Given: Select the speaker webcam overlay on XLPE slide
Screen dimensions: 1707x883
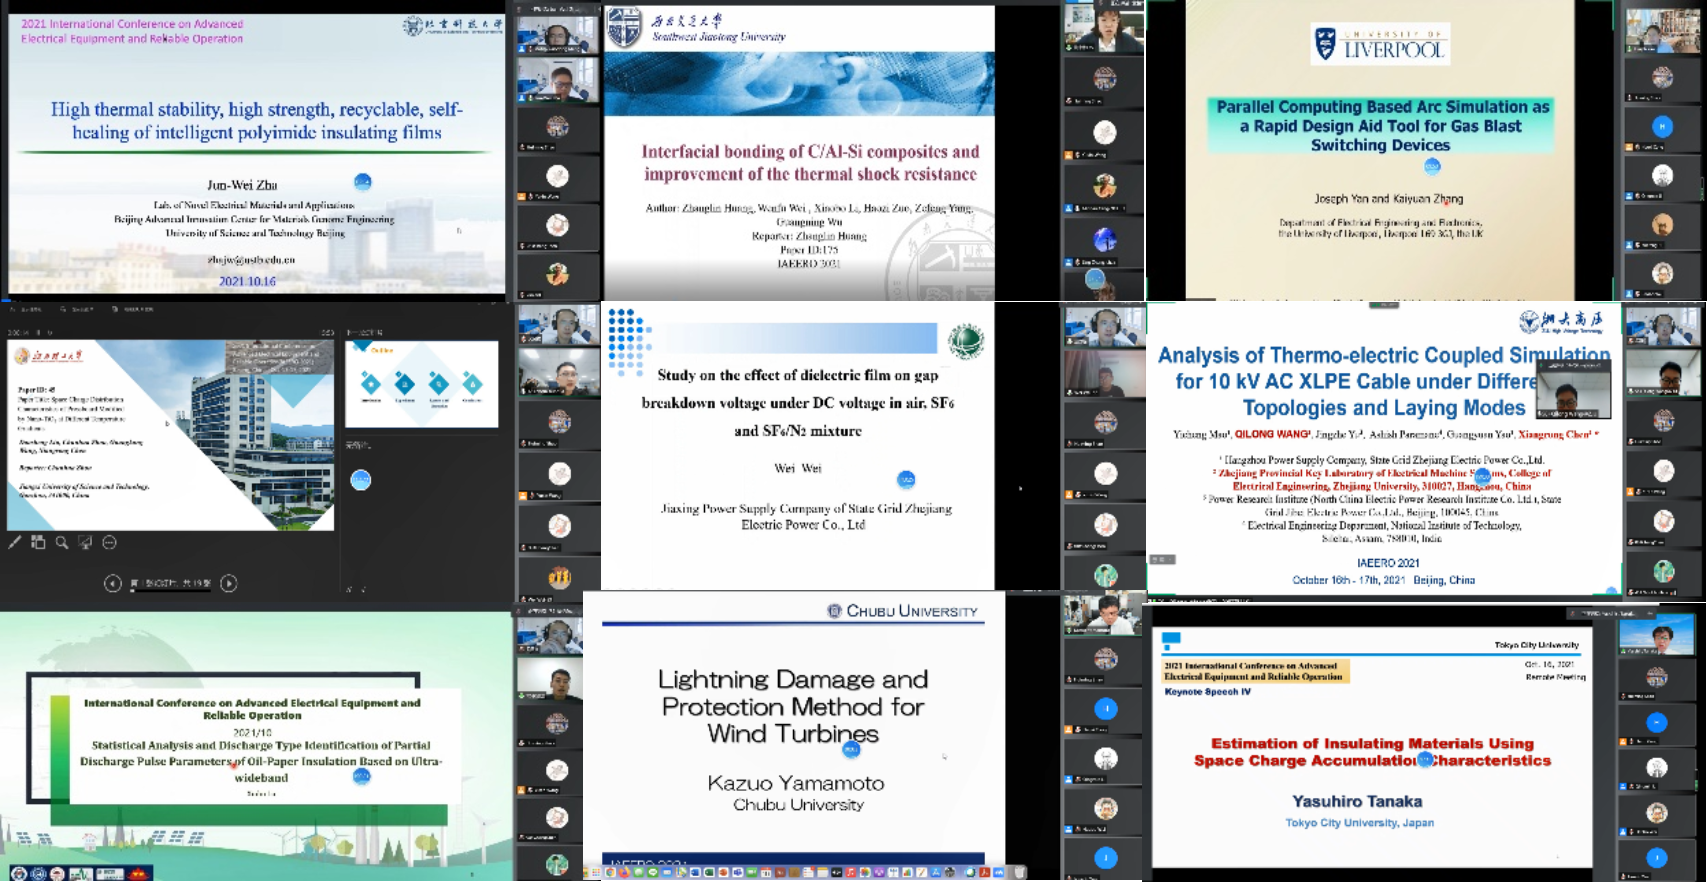Looking at the screenshot, I should coord(1573,389).
